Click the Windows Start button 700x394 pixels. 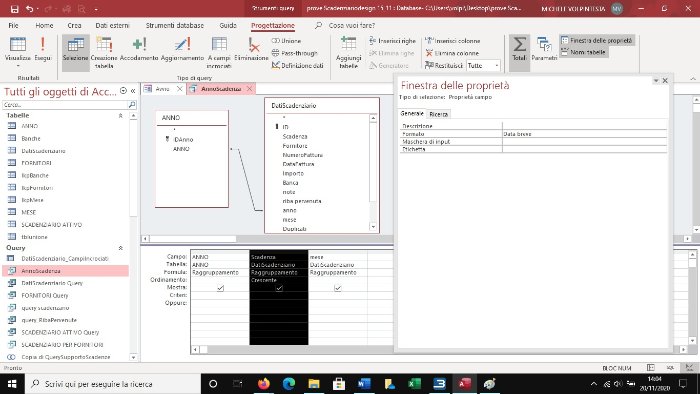pos(12,384)
